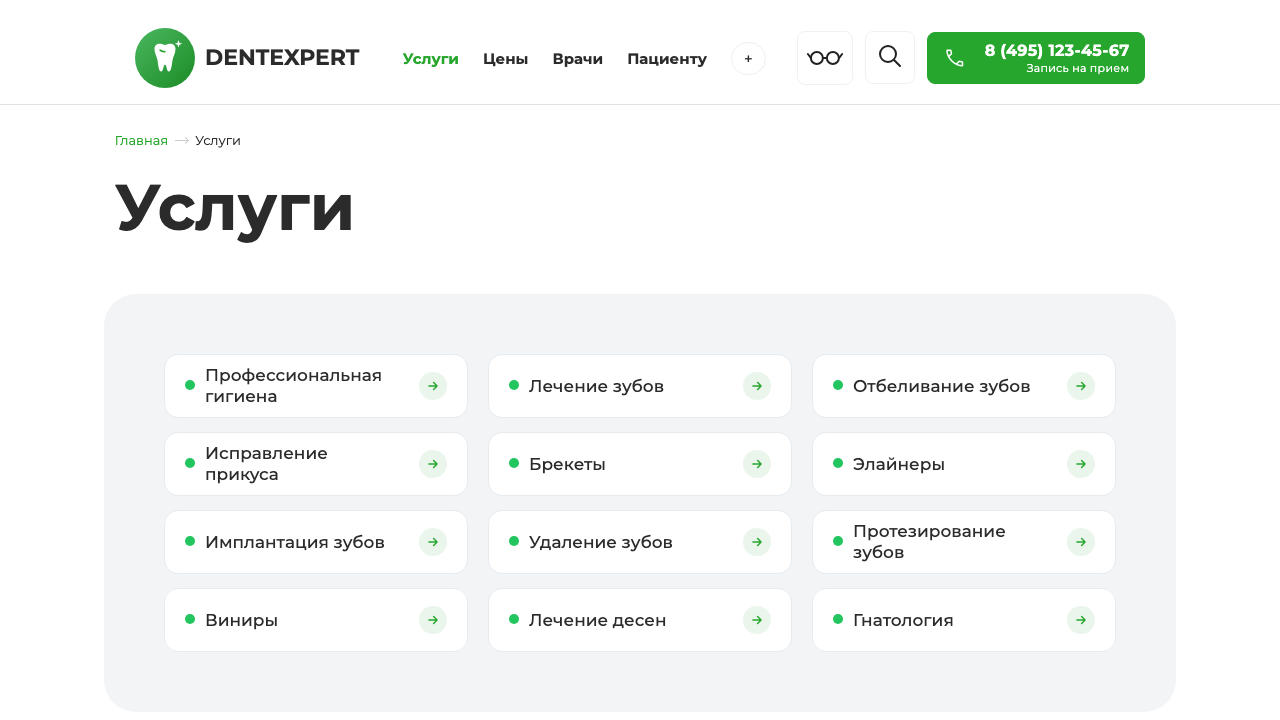Click arrow icon on Исправление прикуса card

[x=433, y=464]
